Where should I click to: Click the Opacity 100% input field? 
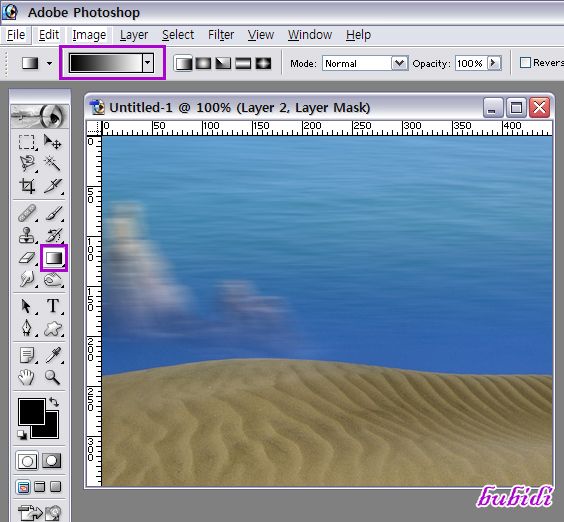[471, 63]
